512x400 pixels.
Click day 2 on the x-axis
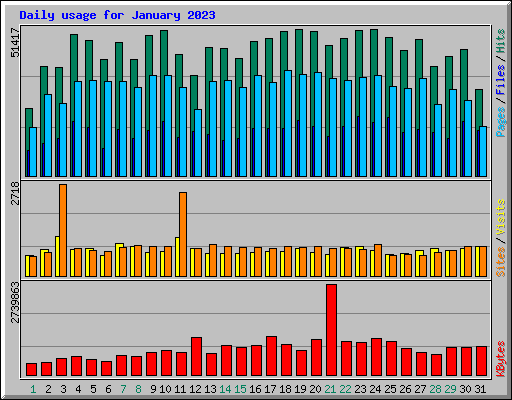48,389
